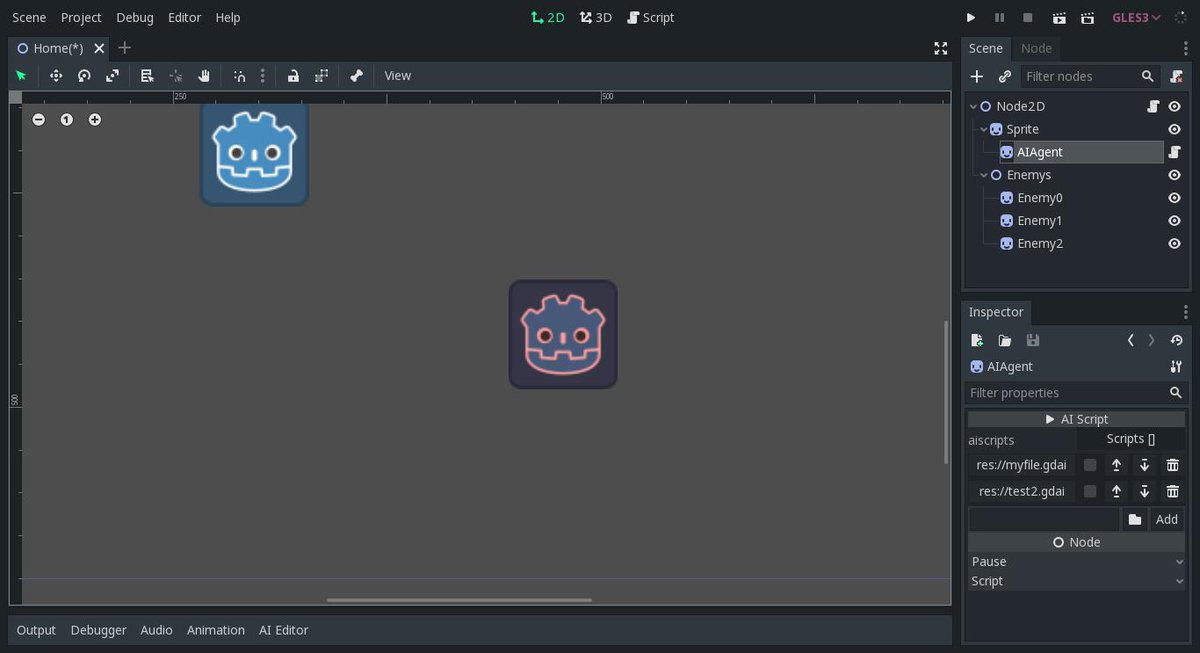The height and width of the screenshot is (653, 1200).
Task: Browse for script file with folder button
Action: click(x=1135, y=519)
